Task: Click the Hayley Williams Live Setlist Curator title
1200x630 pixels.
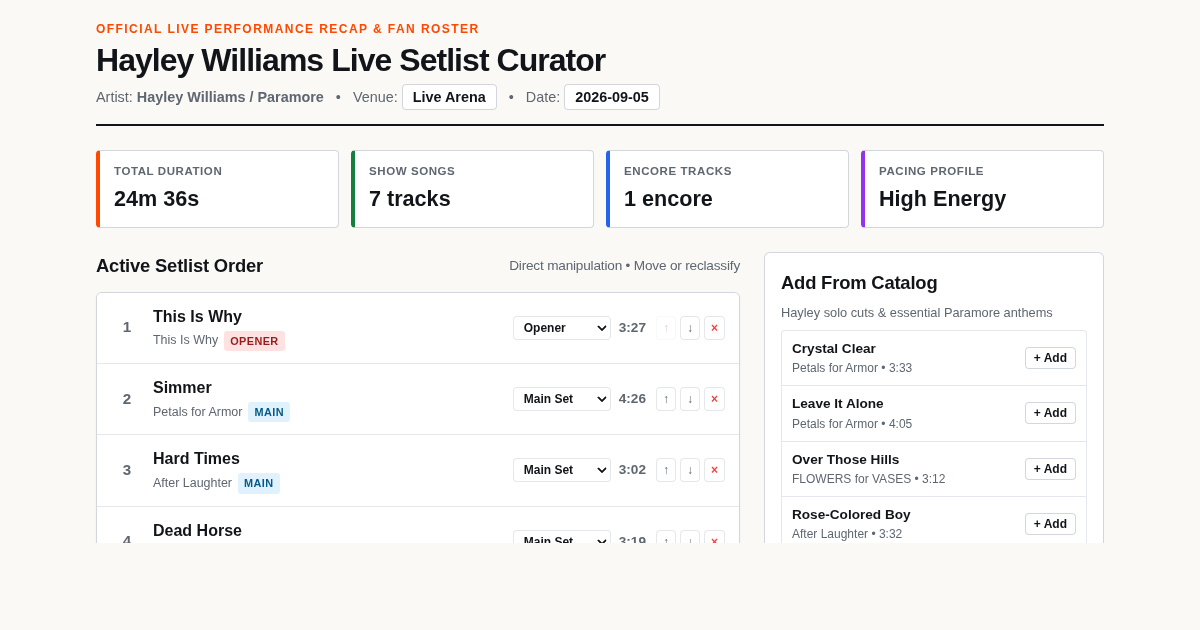Action: click(x=350, y=60)
